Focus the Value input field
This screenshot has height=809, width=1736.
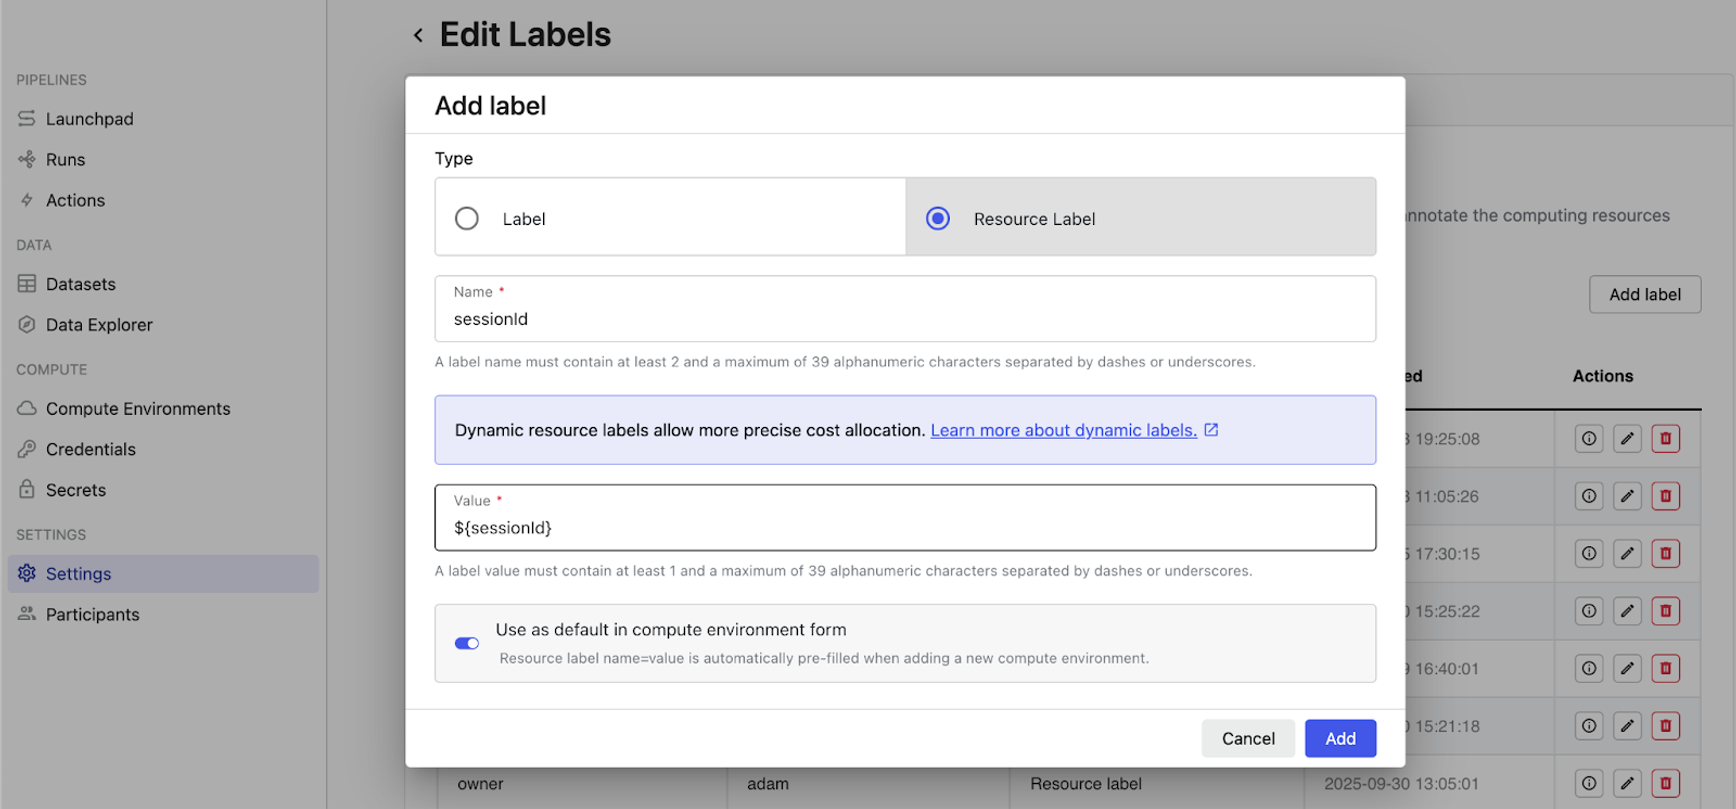pyautogui.click(x=904, y=528)
